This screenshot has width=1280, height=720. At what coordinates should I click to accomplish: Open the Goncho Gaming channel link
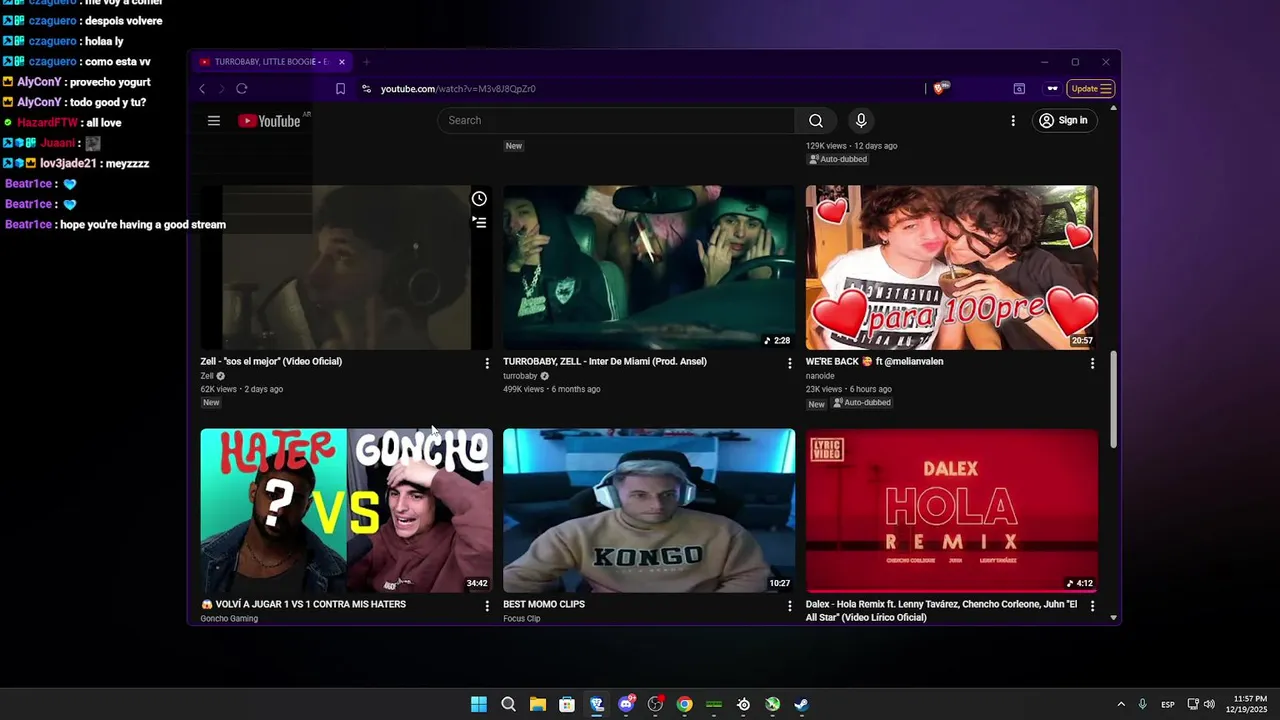point(229,619)
